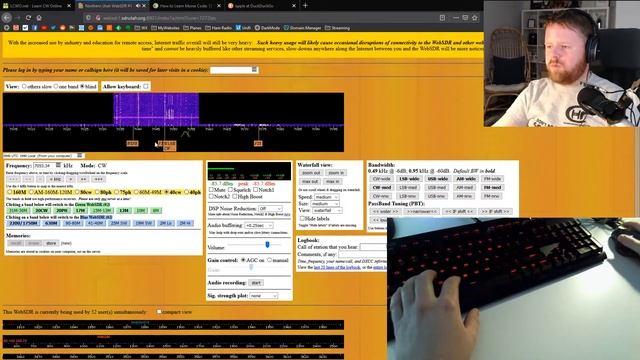The width and height of the screenshot is (640, 360).
Task: Open the Audio buffering dropdown
Action: (x=258, y=225)
